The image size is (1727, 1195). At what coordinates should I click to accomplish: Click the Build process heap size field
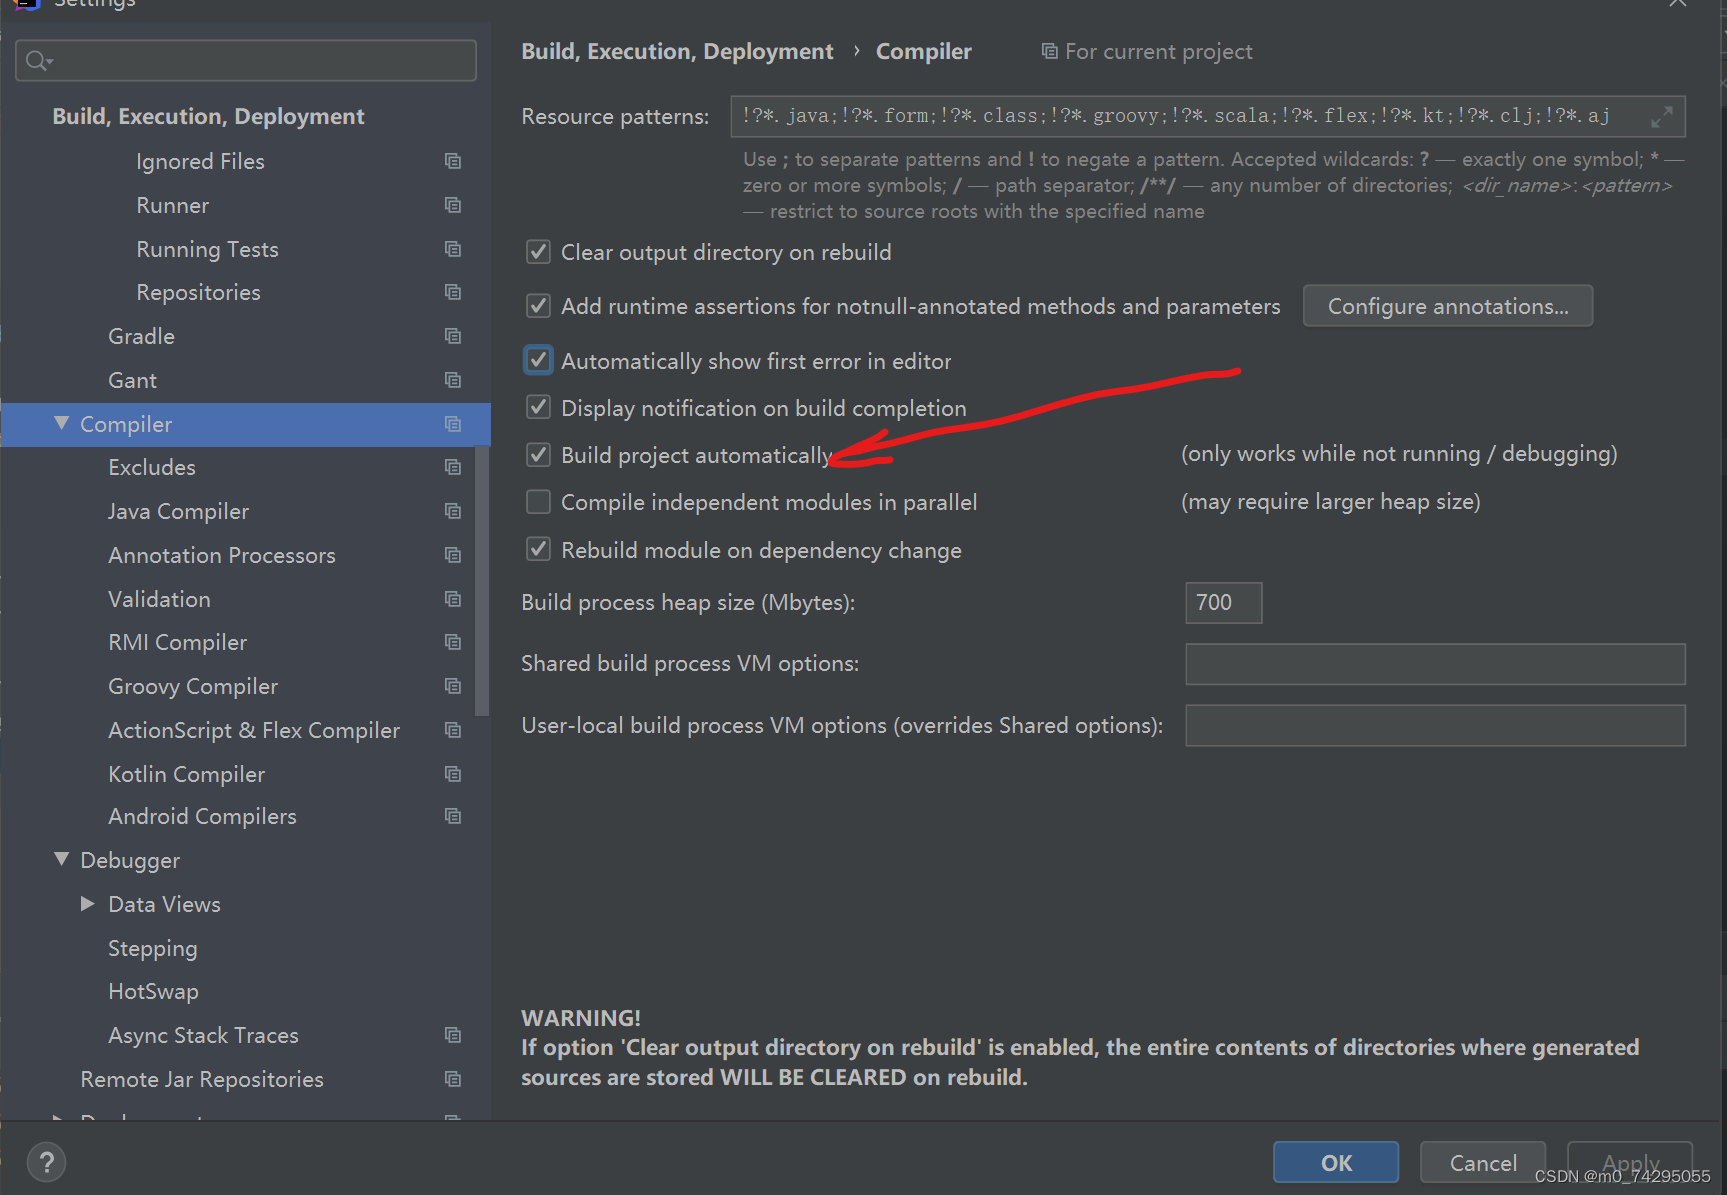click(1222, 602)
